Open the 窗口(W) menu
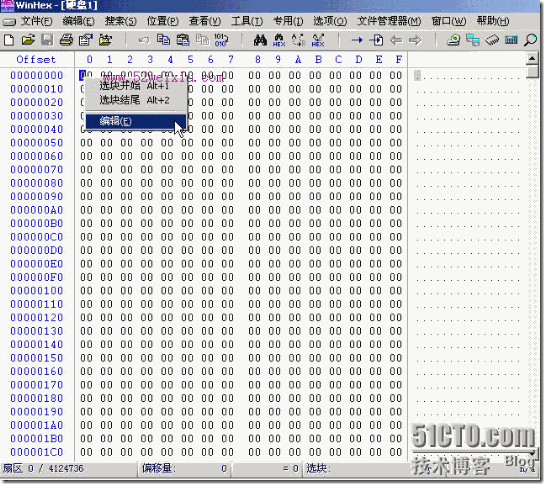The width and height of the screenshot is (544, 484). coord(449,21)
